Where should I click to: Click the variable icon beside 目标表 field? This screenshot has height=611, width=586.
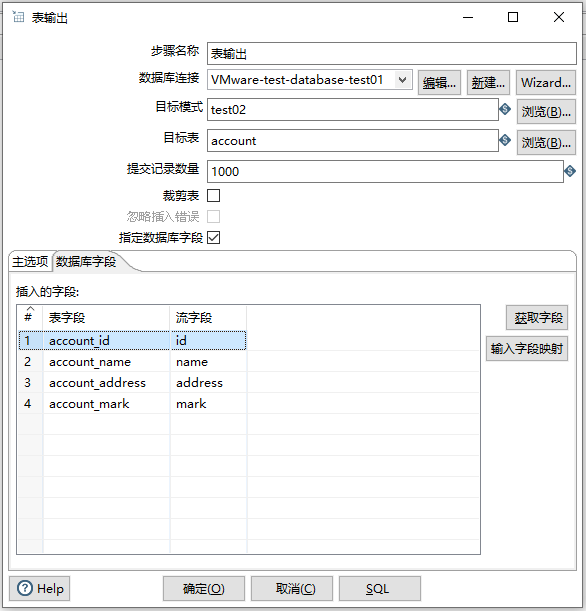click(x=505, y=140)
